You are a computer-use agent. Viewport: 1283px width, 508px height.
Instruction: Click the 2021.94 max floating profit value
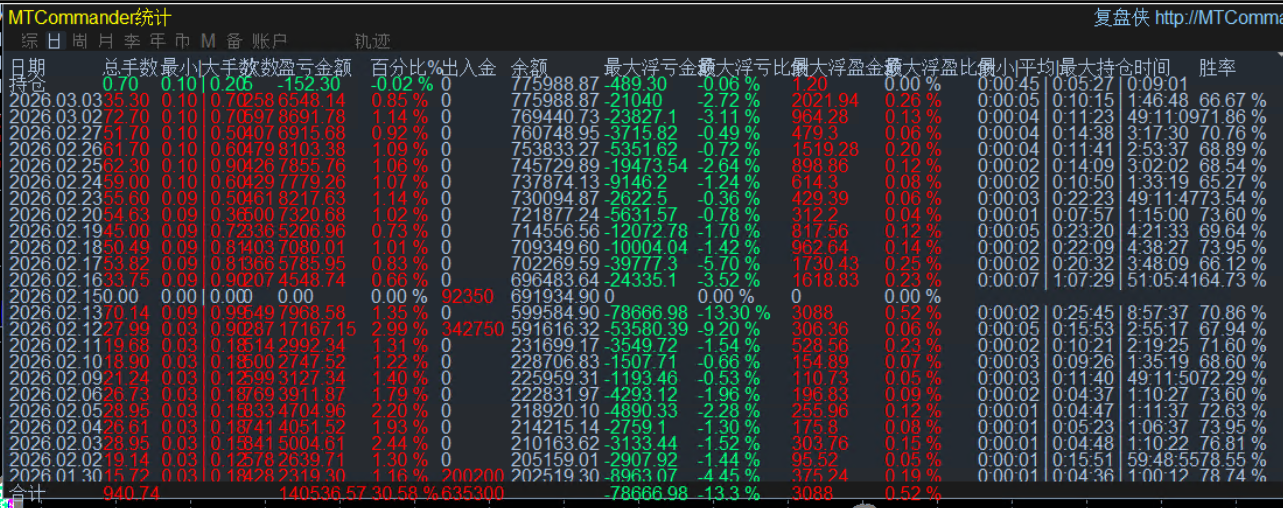(x=825, y=100)
